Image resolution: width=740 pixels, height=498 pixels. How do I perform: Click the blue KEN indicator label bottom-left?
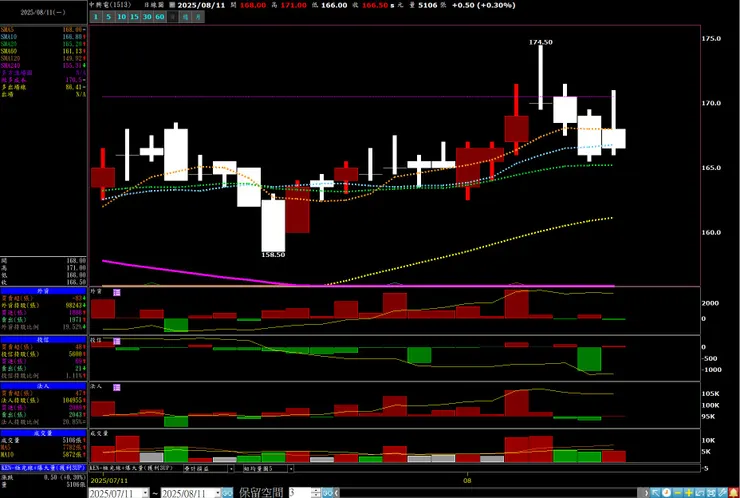point(43,468)
